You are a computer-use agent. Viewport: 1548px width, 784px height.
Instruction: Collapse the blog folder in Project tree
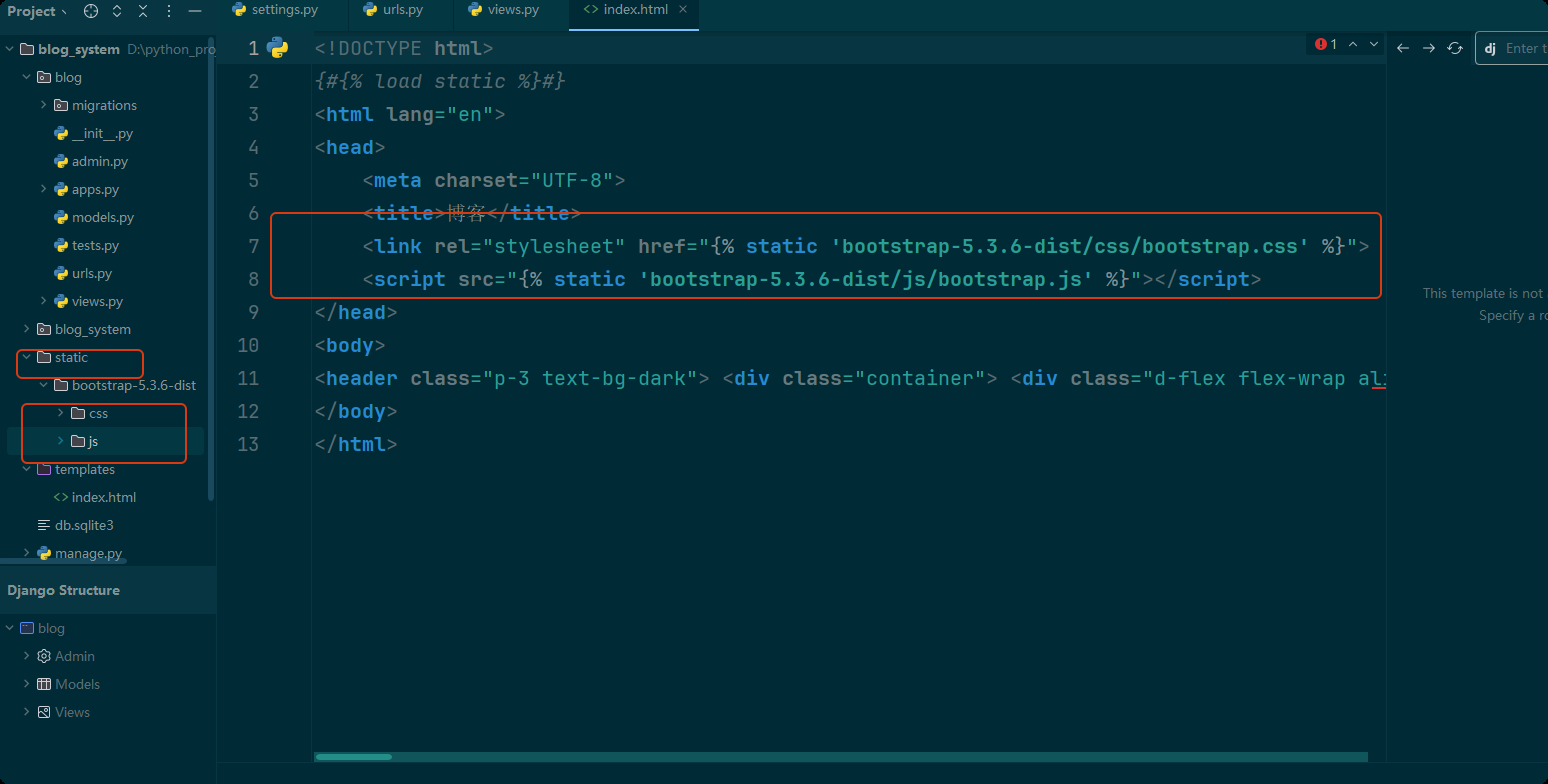point(27,77)
